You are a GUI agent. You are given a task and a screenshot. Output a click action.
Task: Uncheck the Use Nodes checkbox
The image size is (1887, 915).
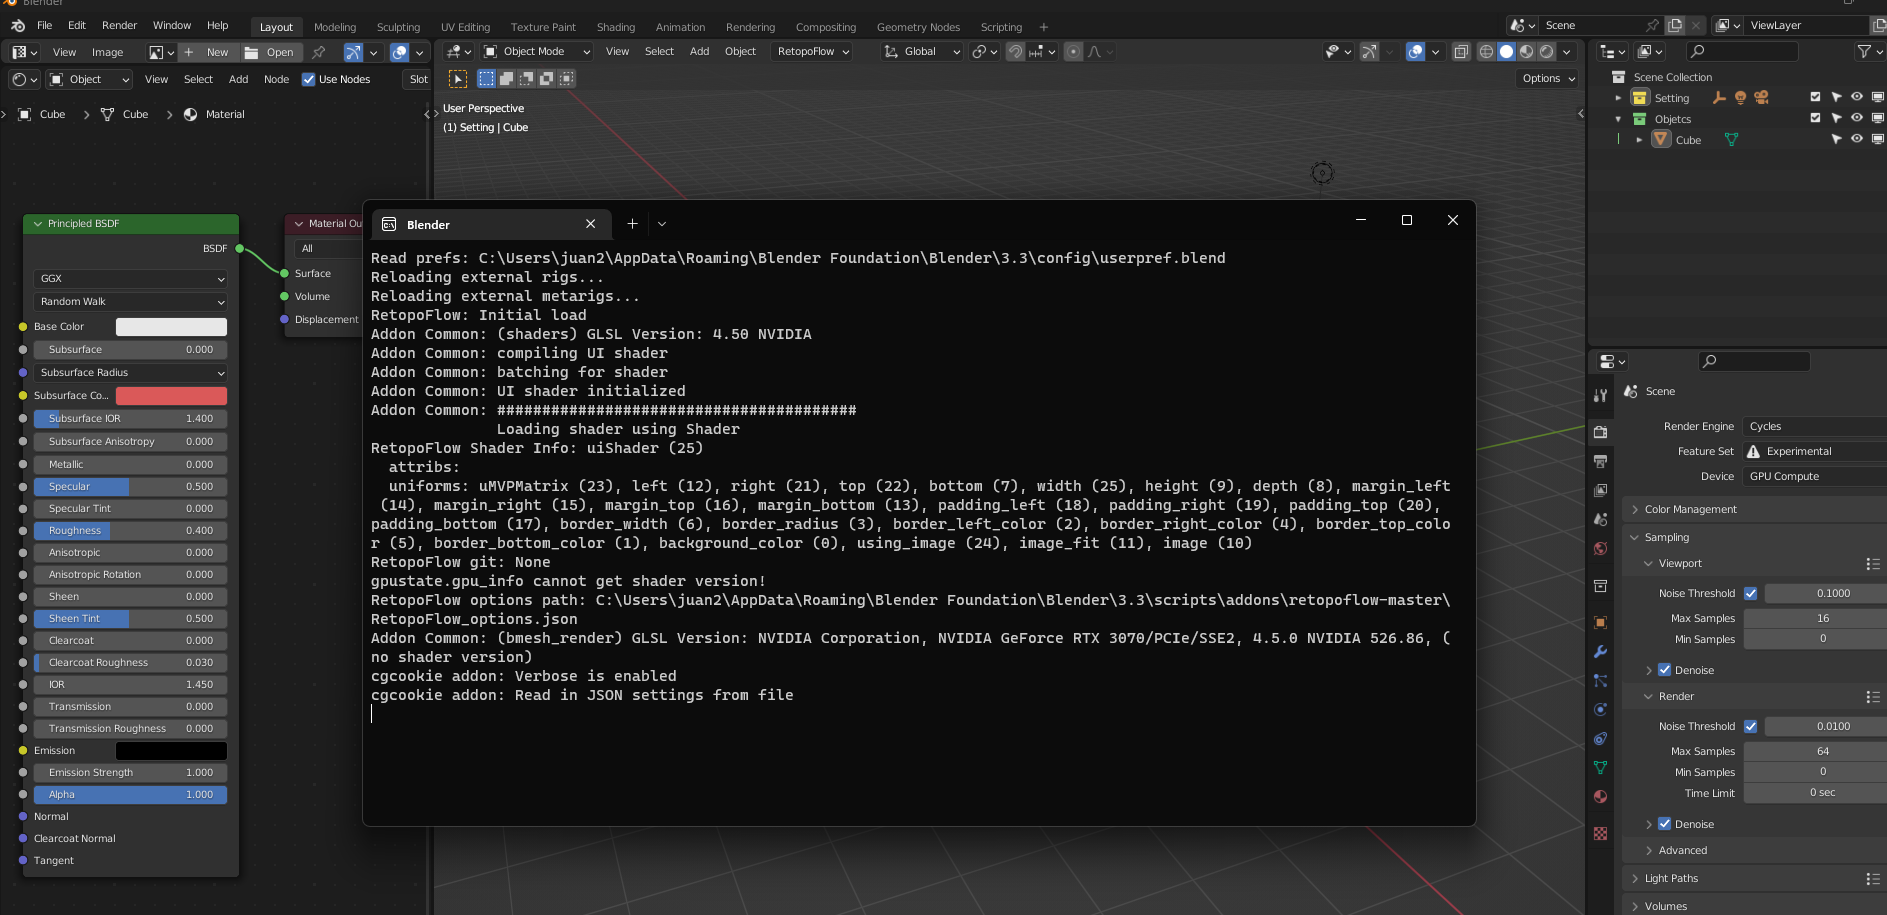(308, 80)
